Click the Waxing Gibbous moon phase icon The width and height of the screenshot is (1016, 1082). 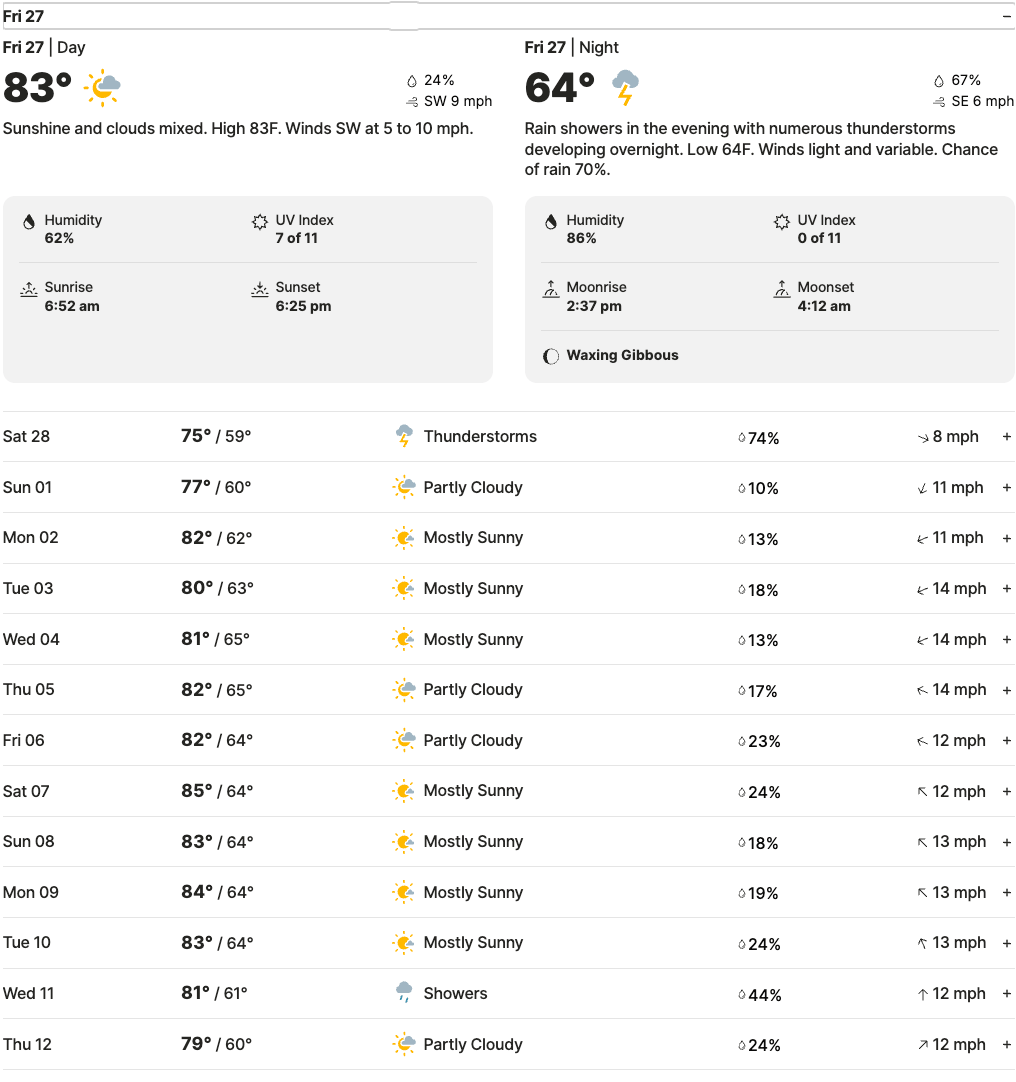point(550,356)
